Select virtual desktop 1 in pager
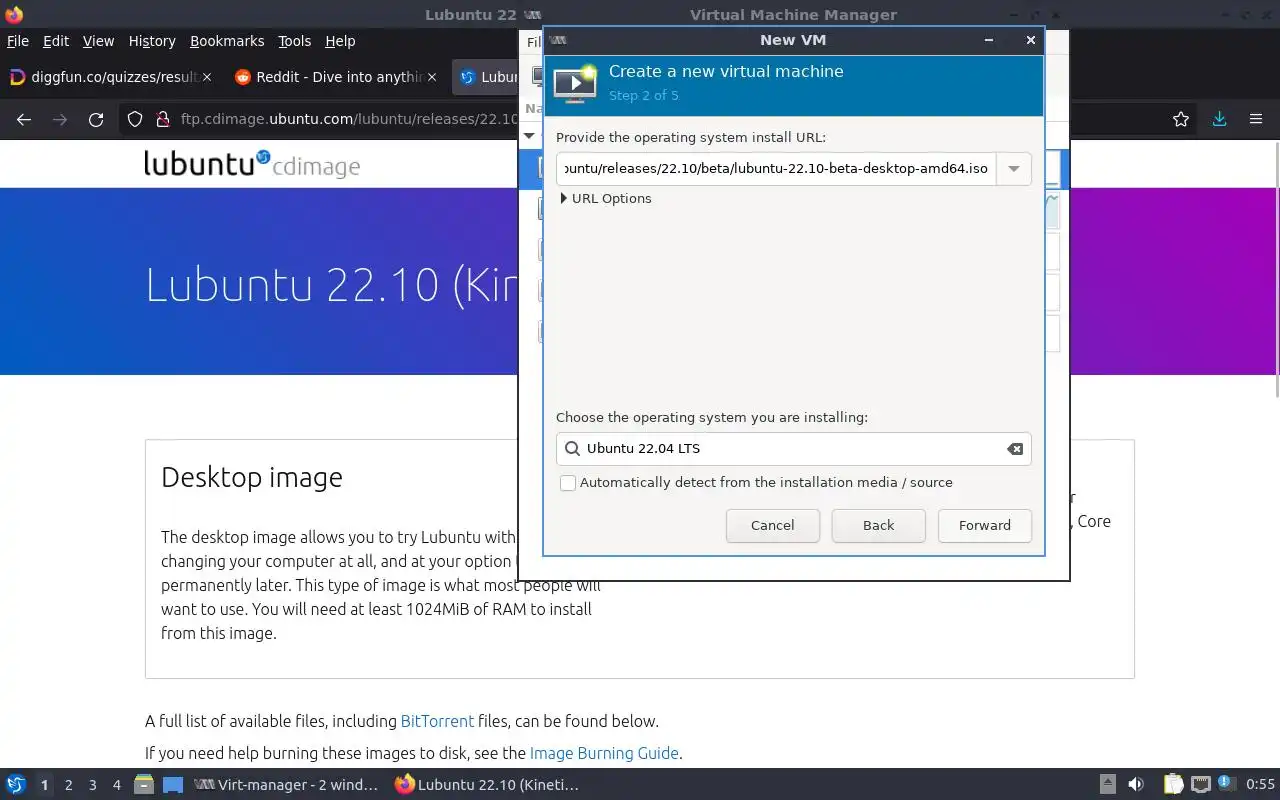Viewport: 1280px width, 800px height. click(x=44, y=785)
